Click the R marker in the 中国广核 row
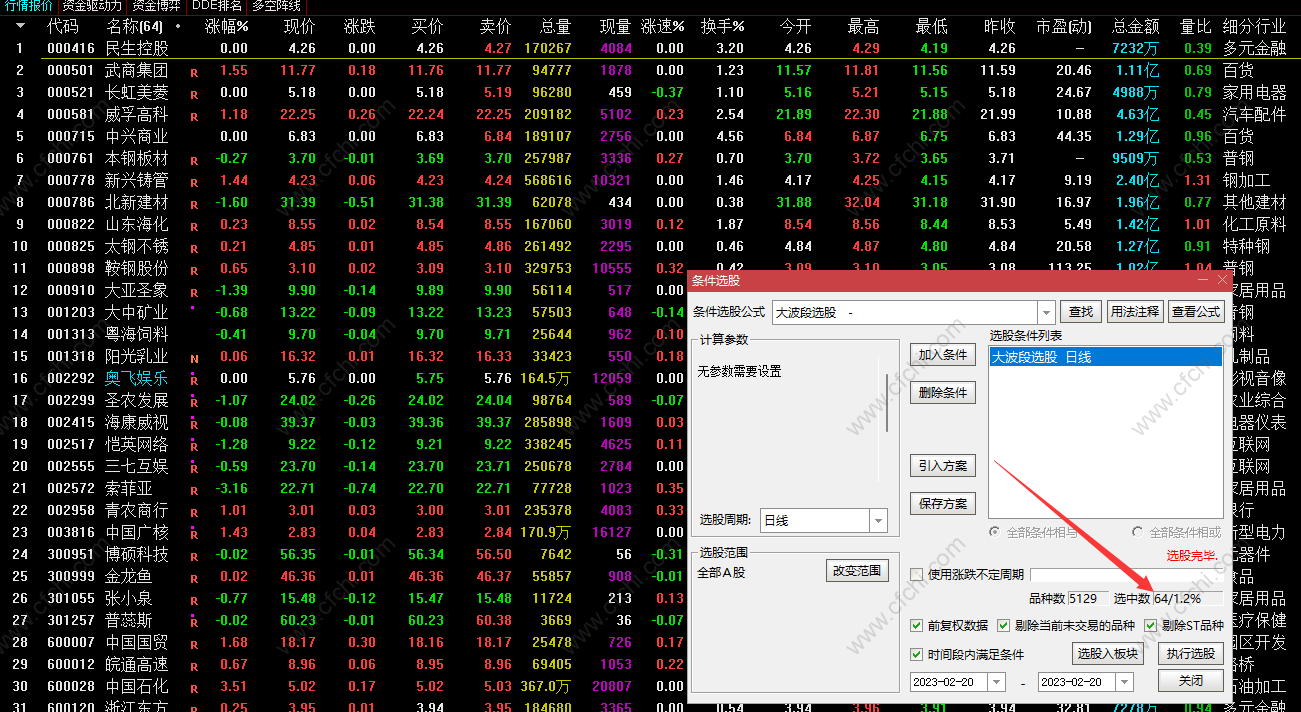Screen dimensions: 1301x712 click(194, 534)
